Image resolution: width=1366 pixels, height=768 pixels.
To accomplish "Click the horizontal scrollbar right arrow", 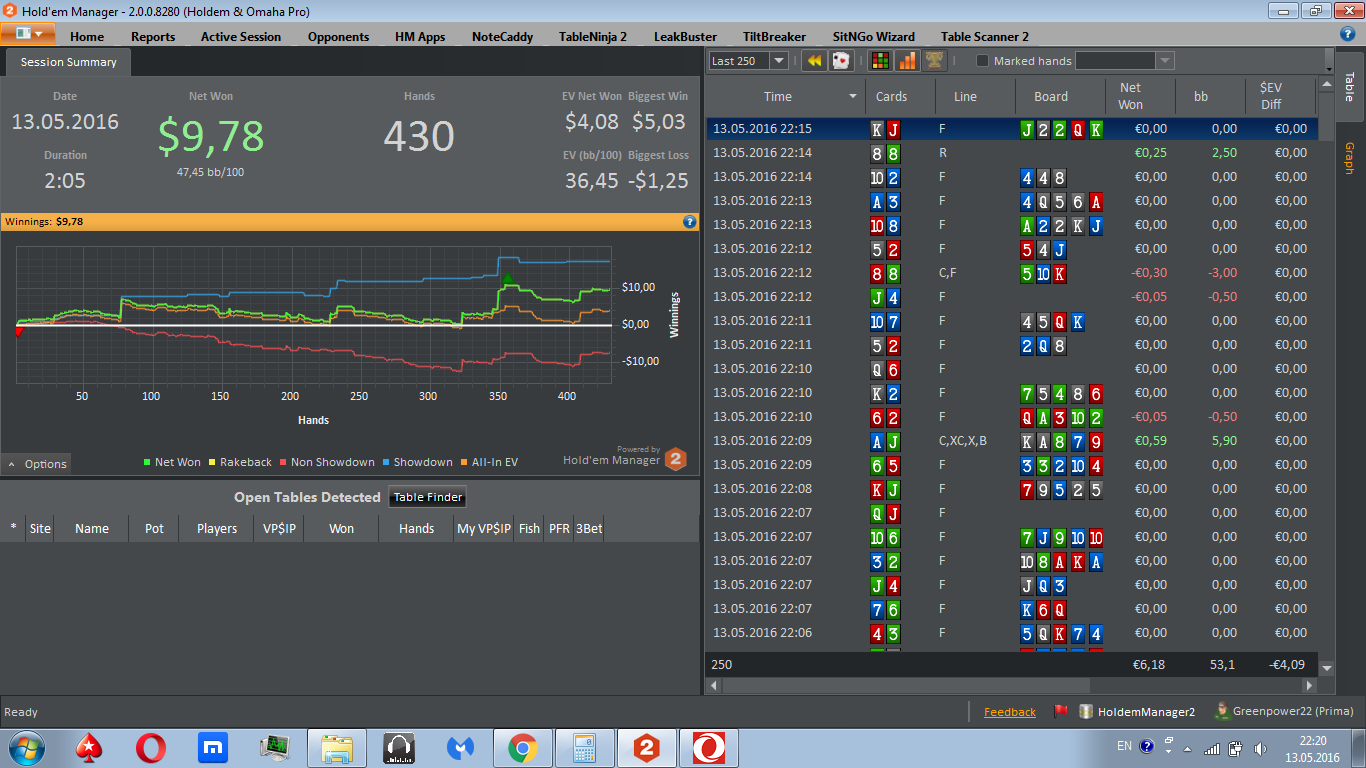I will pos(1310,686).
